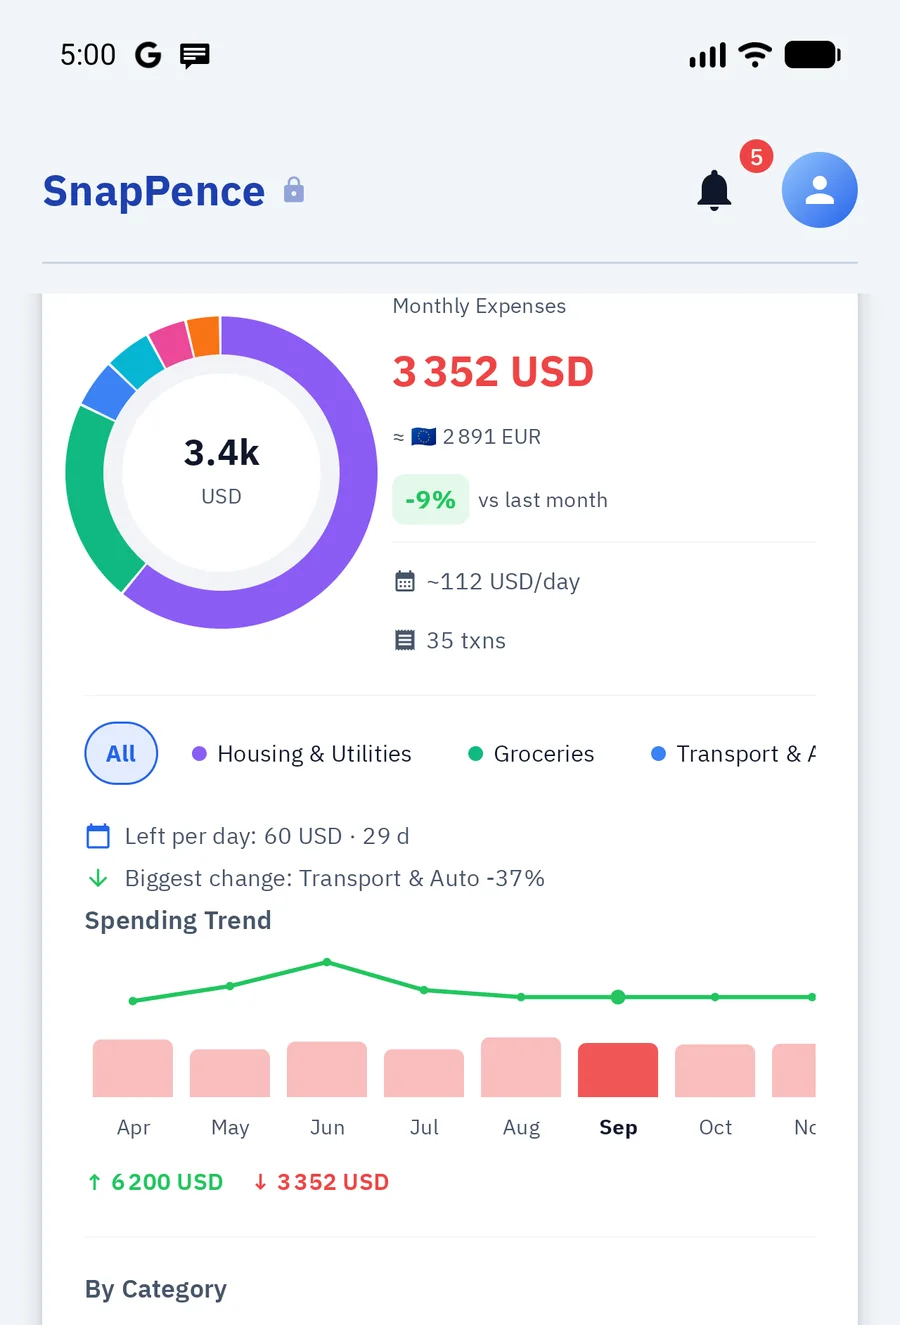Select the Jun spending bar

[x=327, y=1069]
